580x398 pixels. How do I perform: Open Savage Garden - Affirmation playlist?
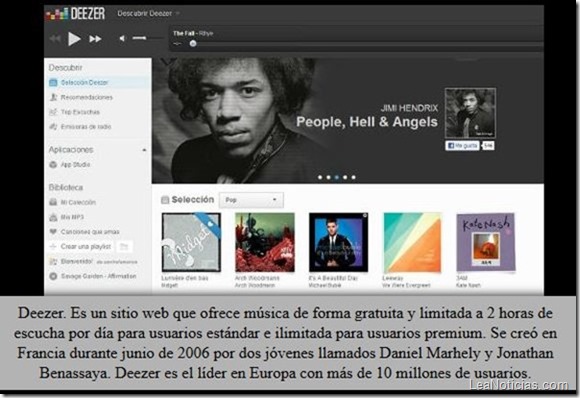98,276
